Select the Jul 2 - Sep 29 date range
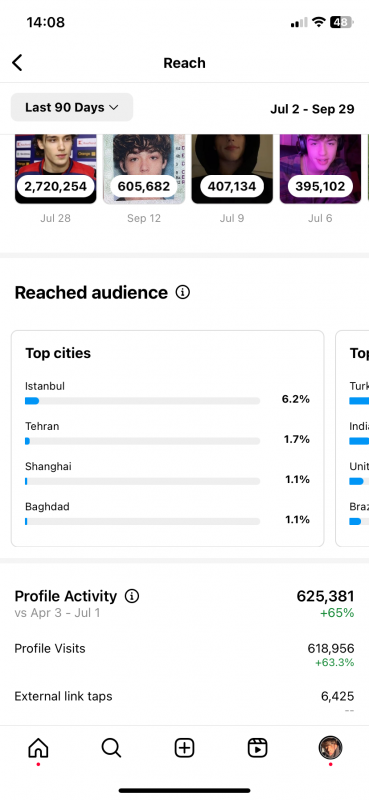Viewport: 369px width, 800px height. 312,109
